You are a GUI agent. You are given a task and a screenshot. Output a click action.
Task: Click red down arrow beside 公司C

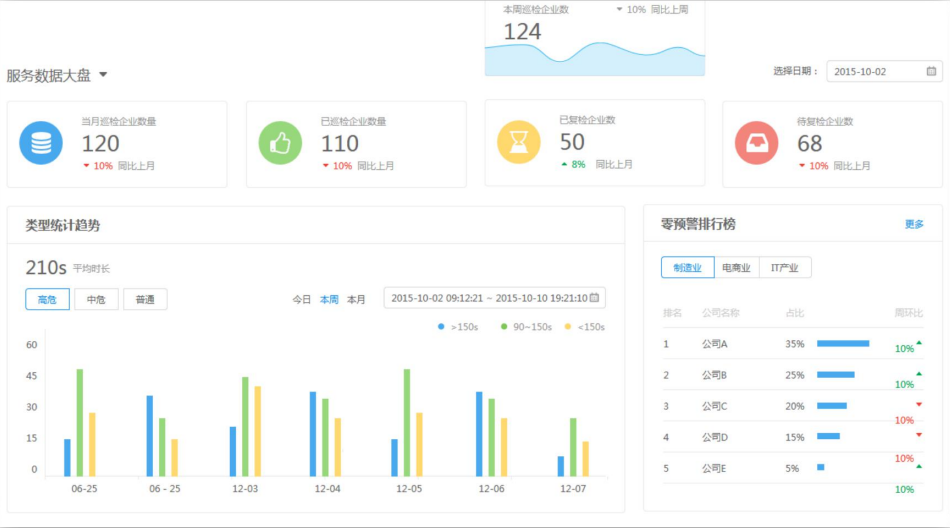coord(919,405)
